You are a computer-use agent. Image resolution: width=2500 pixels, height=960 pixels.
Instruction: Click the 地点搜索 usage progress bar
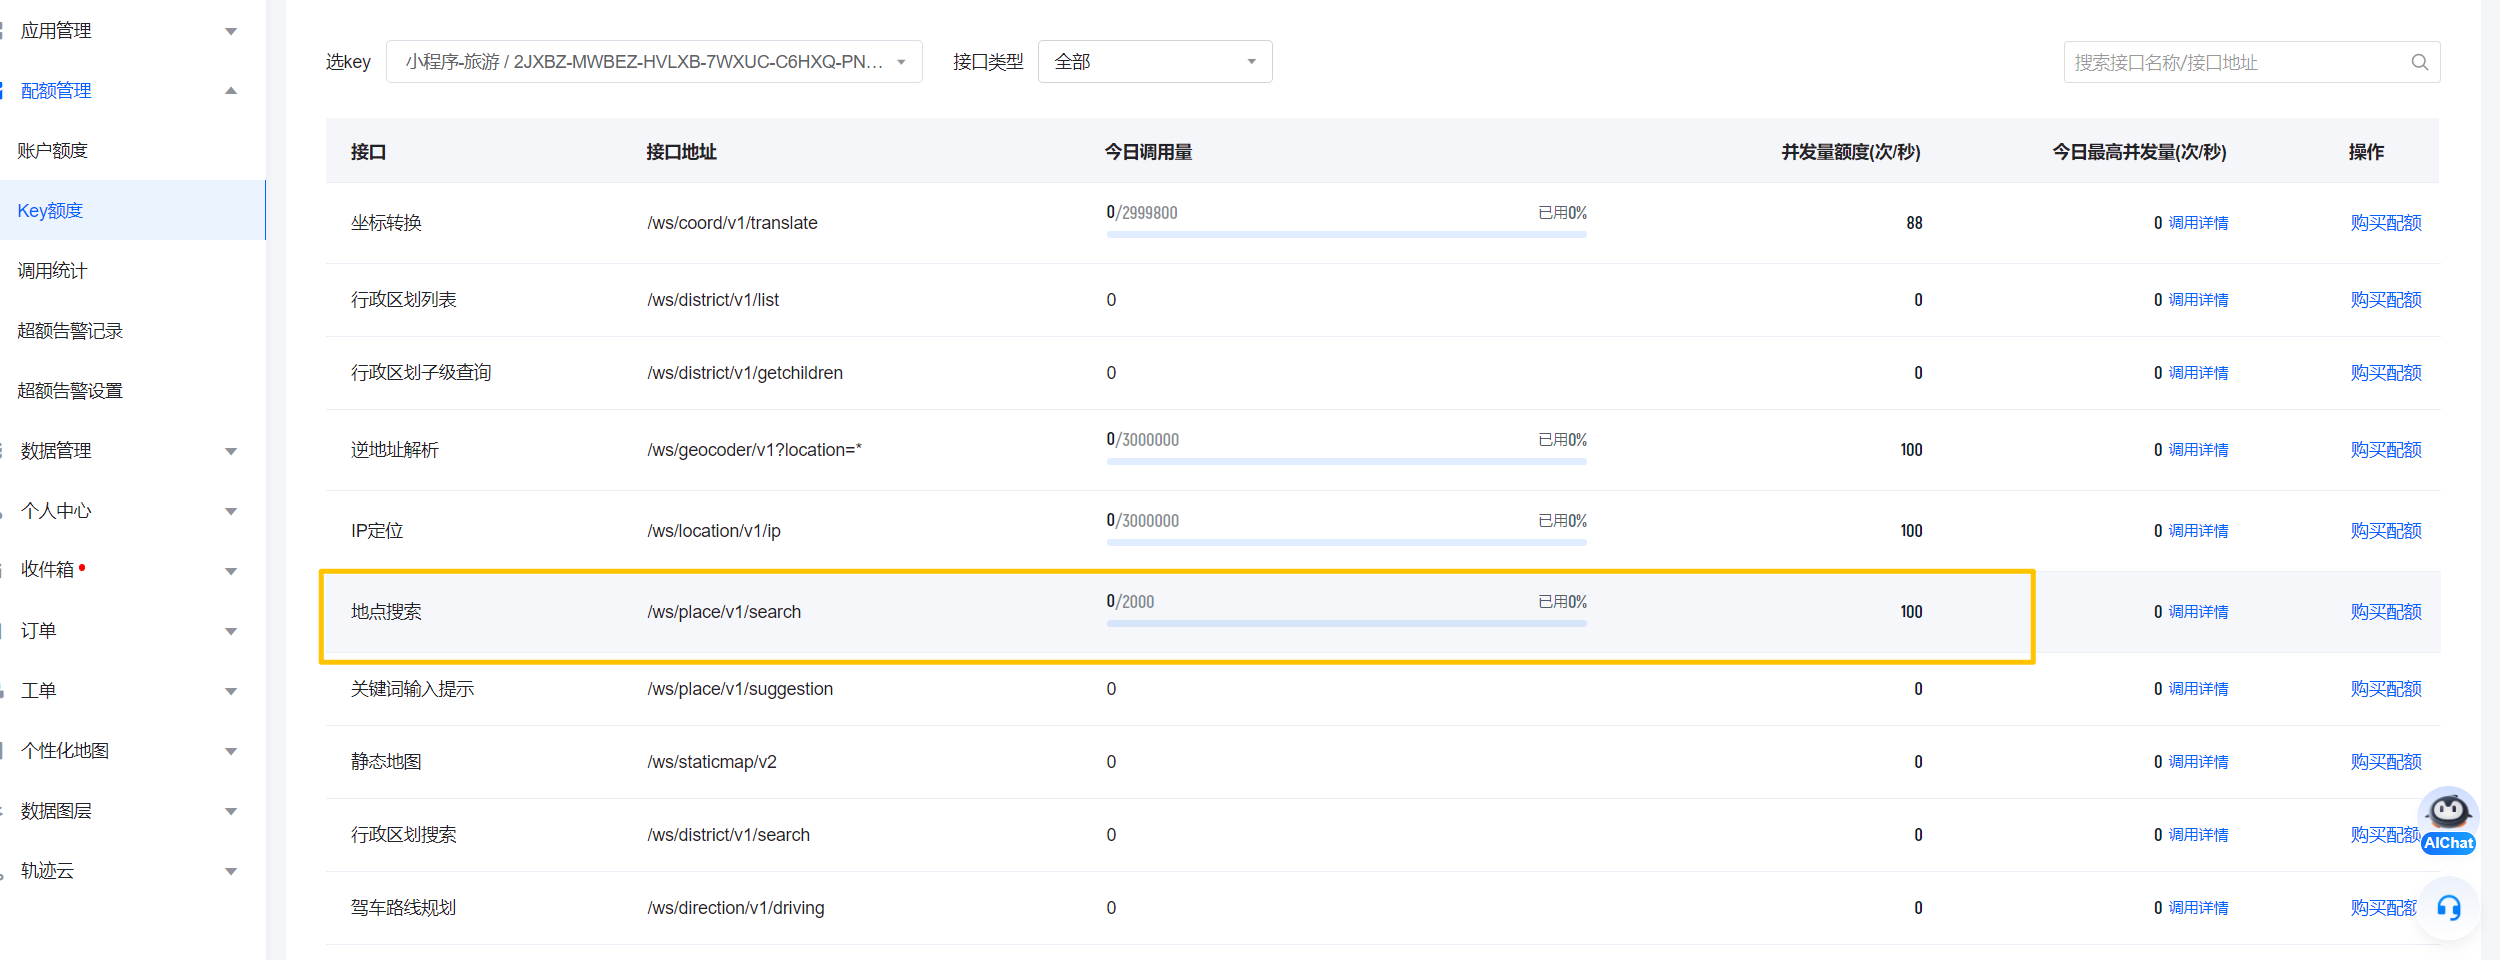tap(1346, 623)
